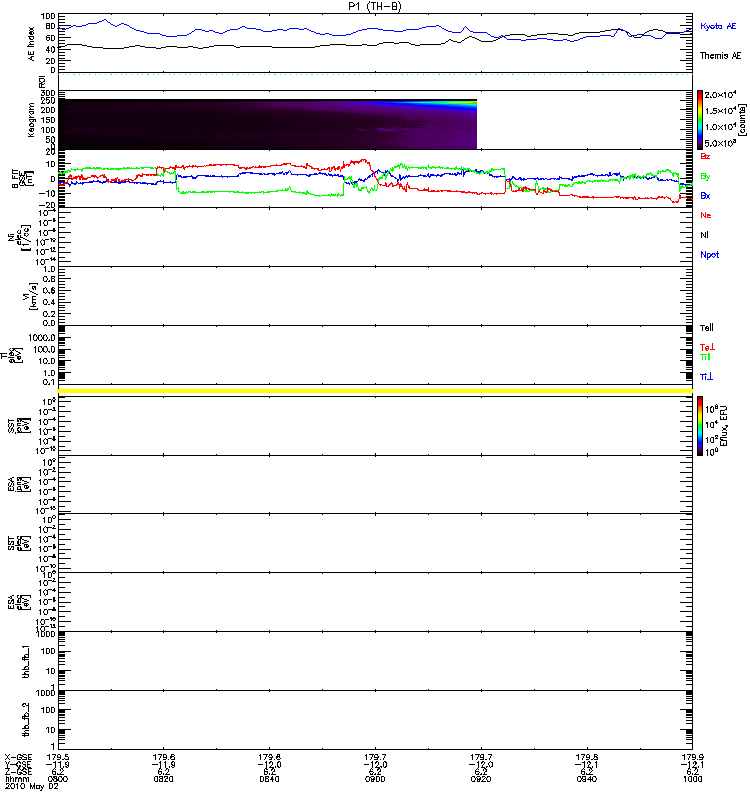Viewport: 750px width, 800px height.
Task: Click the Keogram counts color bar
Action: (x=703, y=119)
